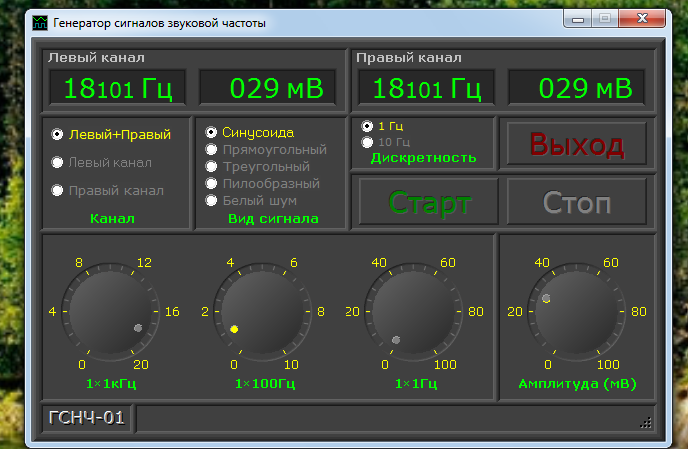Screen dimensions: 688x449
Task: Choose Прямоугольный waveform option
Action: pos(212,149)
